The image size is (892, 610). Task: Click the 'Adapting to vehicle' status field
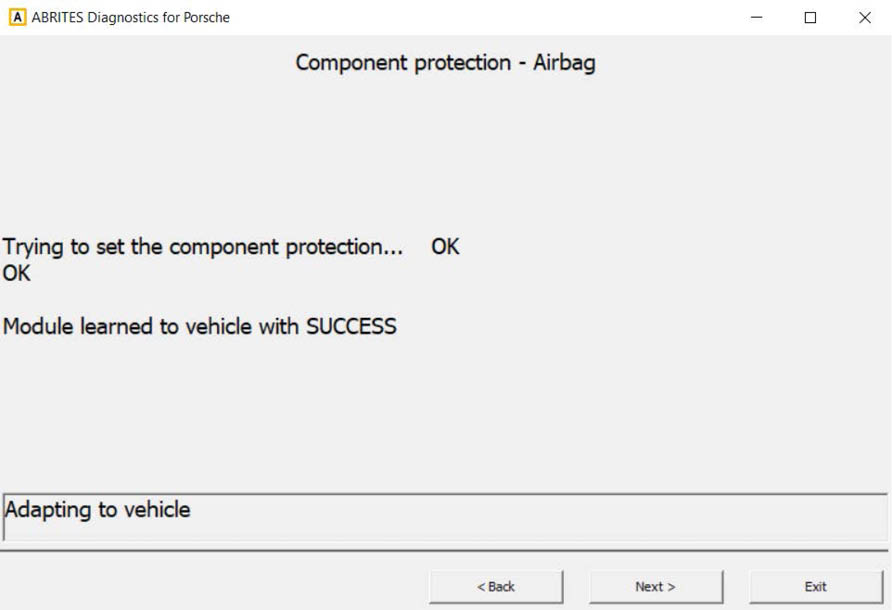(x=445, y=516)
